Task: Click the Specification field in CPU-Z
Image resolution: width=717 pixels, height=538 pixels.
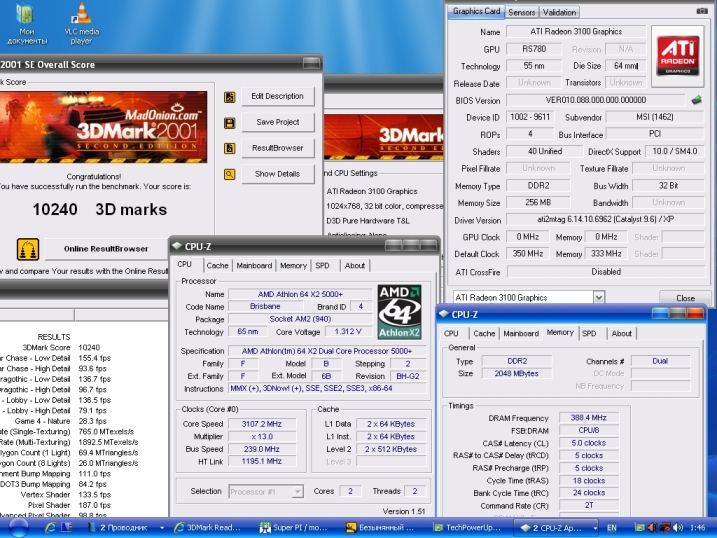Action: [327, 351]
